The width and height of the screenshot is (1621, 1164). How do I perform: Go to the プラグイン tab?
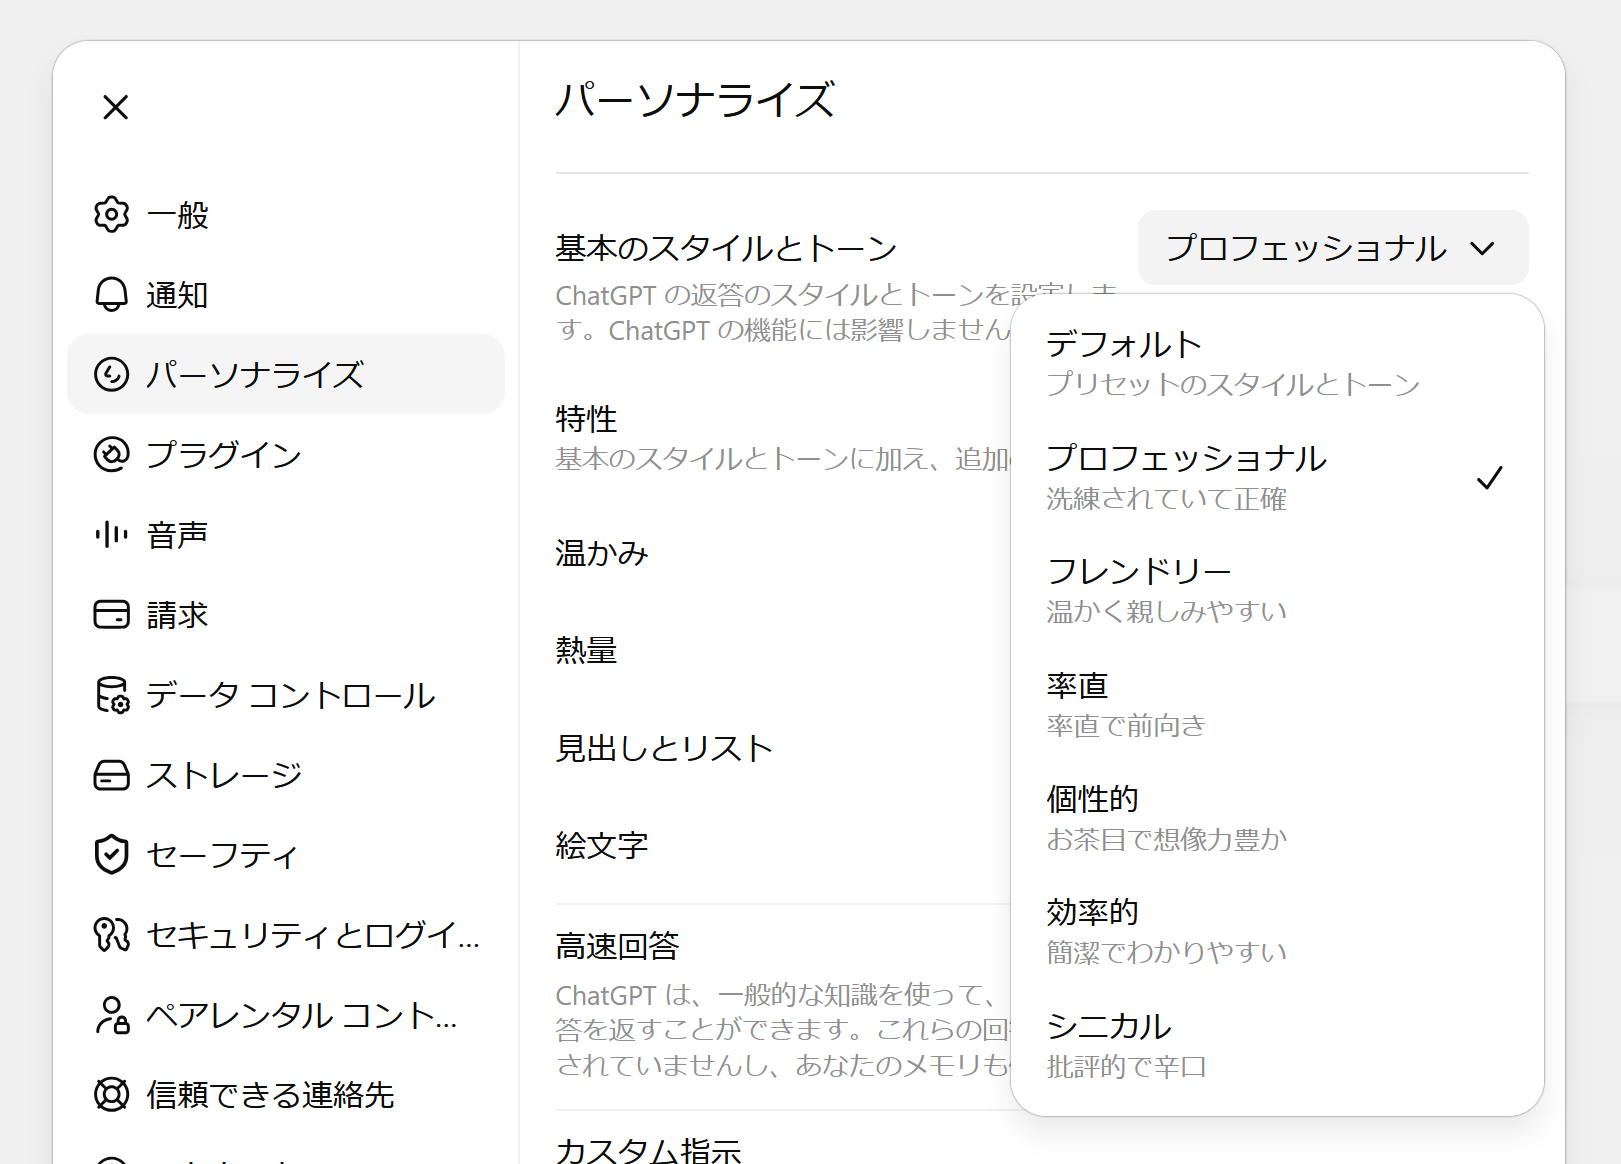(286, 454)
